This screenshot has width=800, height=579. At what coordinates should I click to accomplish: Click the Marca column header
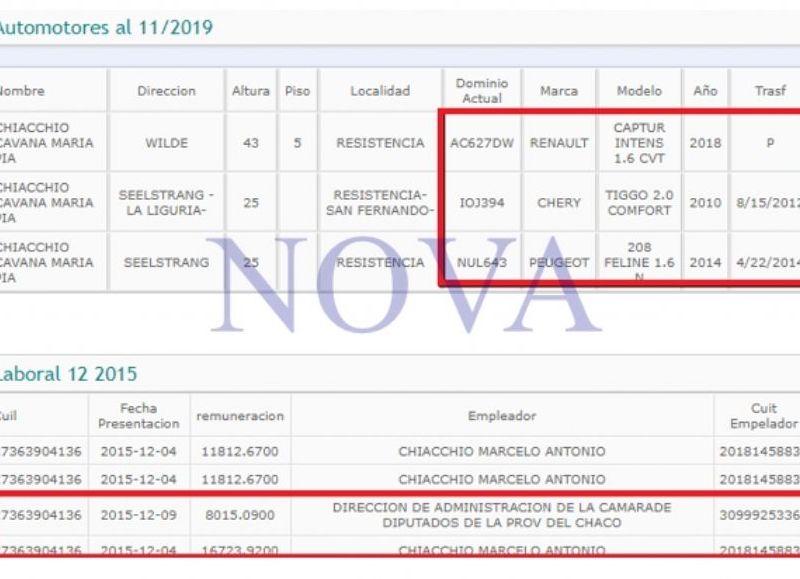558,91
